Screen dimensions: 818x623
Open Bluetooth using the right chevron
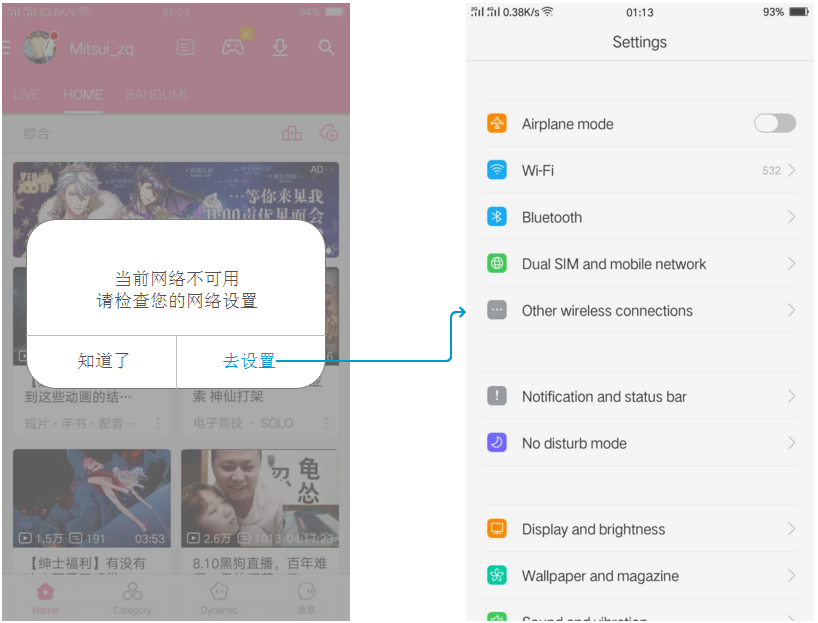pyautogui.click(x=791, y=217)
